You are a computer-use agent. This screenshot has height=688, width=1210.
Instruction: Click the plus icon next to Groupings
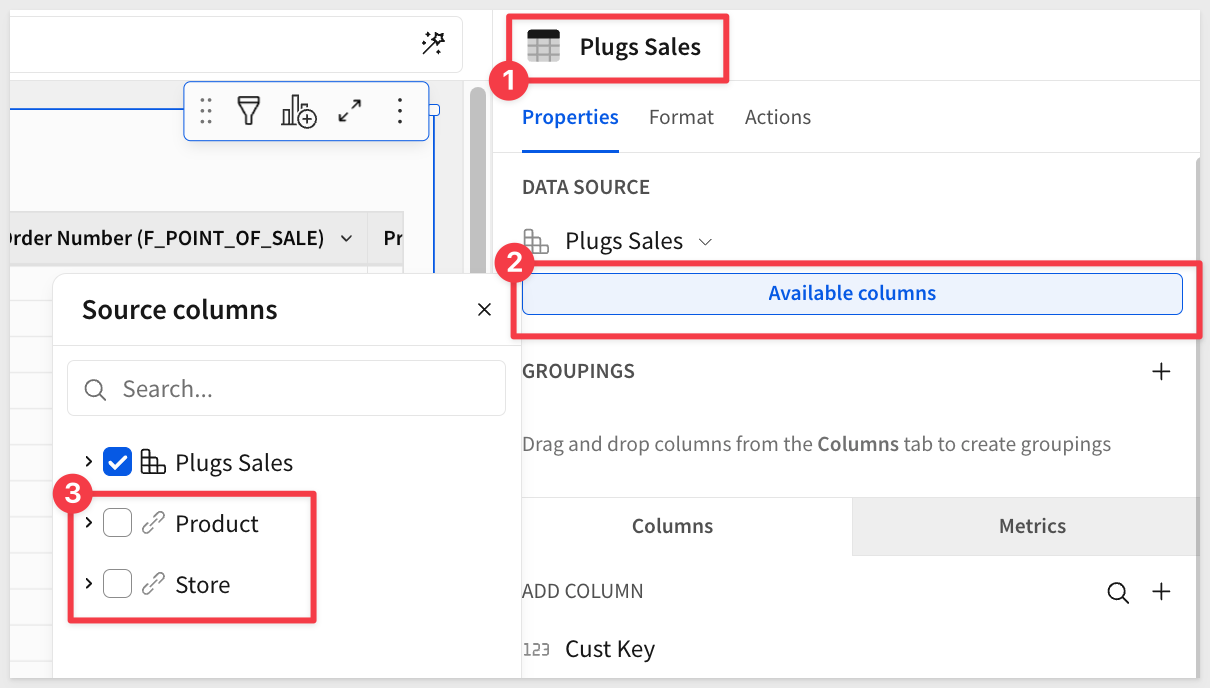coord(1161,372)
